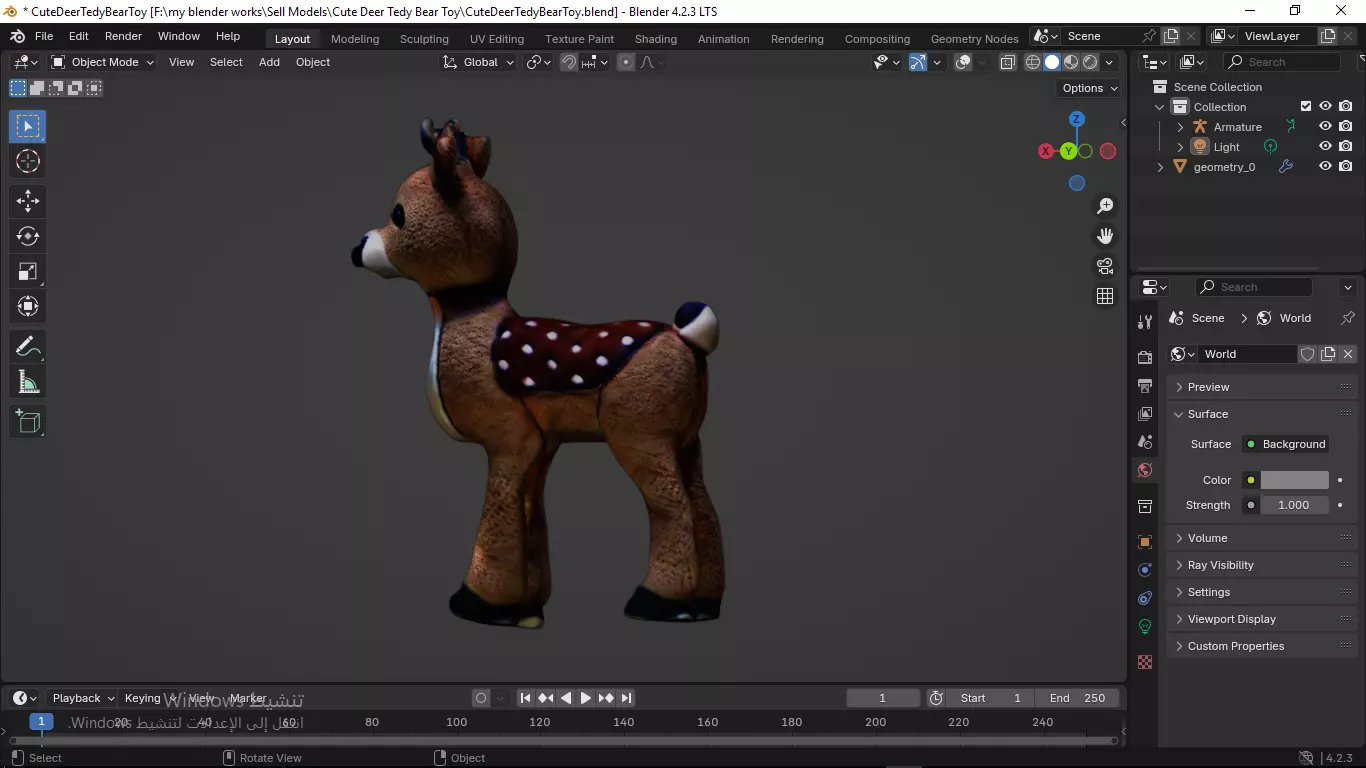This screenshot has width=1366, height=768.
Task: Open the Physics properties tab
Action: 1145,570
